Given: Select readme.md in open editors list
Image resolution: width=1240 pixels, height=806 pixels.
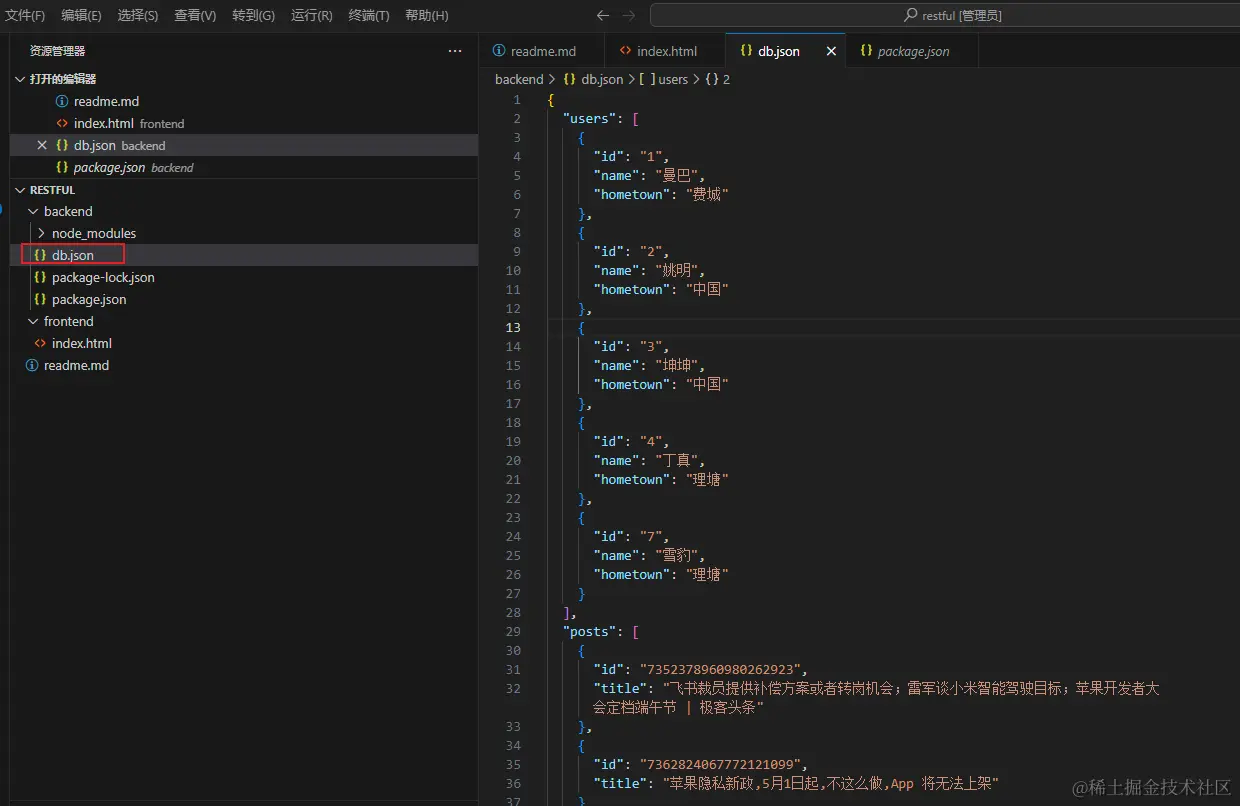Looking at the screenshot, I should 106,102.
